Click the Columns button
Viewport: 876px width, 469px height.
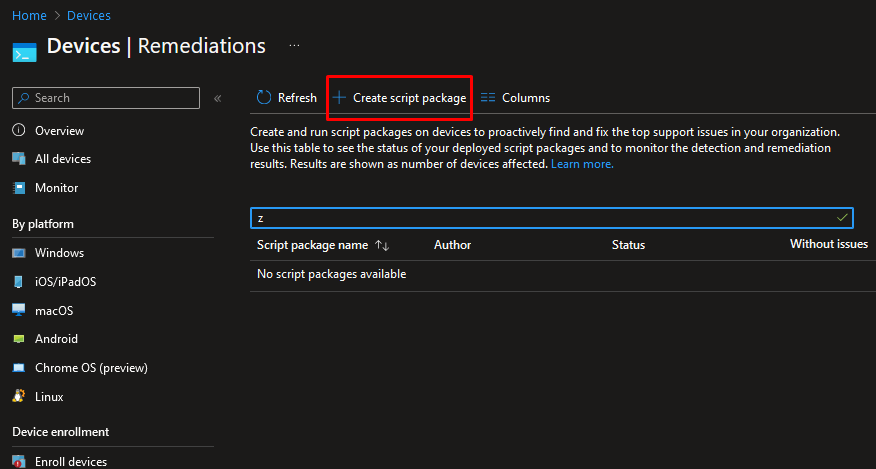515,98
